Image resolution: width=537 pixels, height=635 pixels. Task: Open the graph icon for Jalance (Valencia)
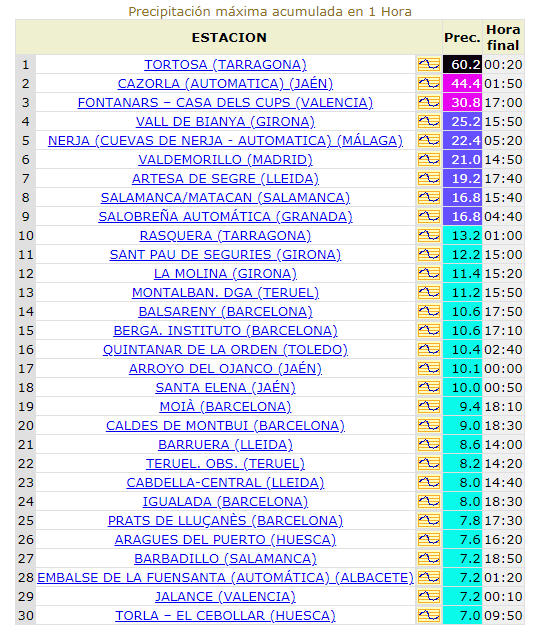click(428, 597)
